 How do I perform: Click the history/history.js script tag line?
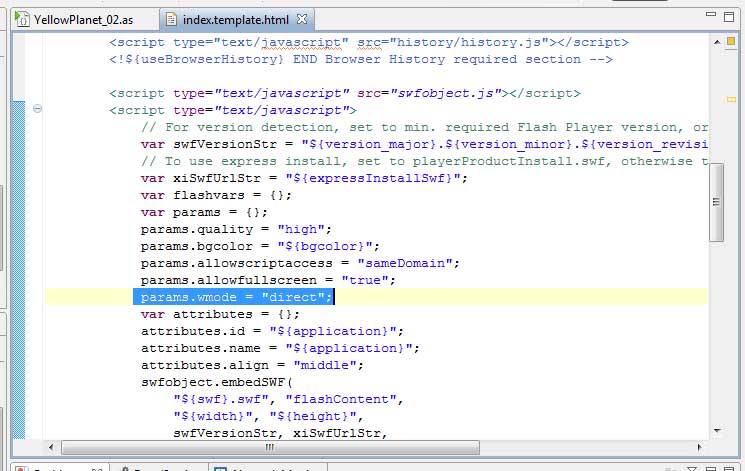coord(369,42)
